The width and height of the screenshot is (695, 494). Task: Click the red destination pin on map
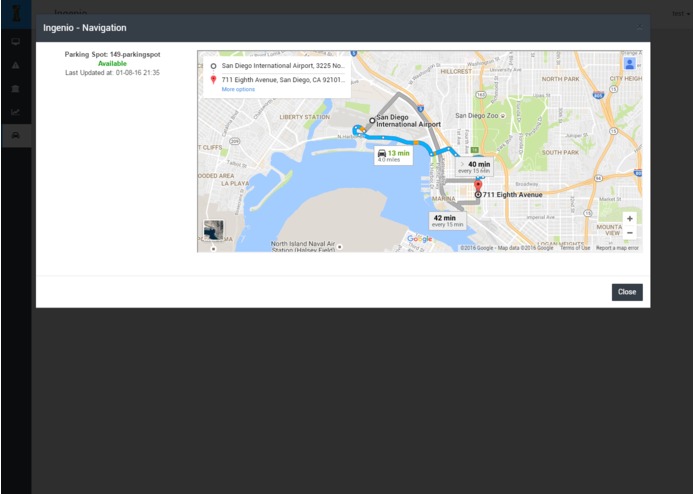pos(478,185)
